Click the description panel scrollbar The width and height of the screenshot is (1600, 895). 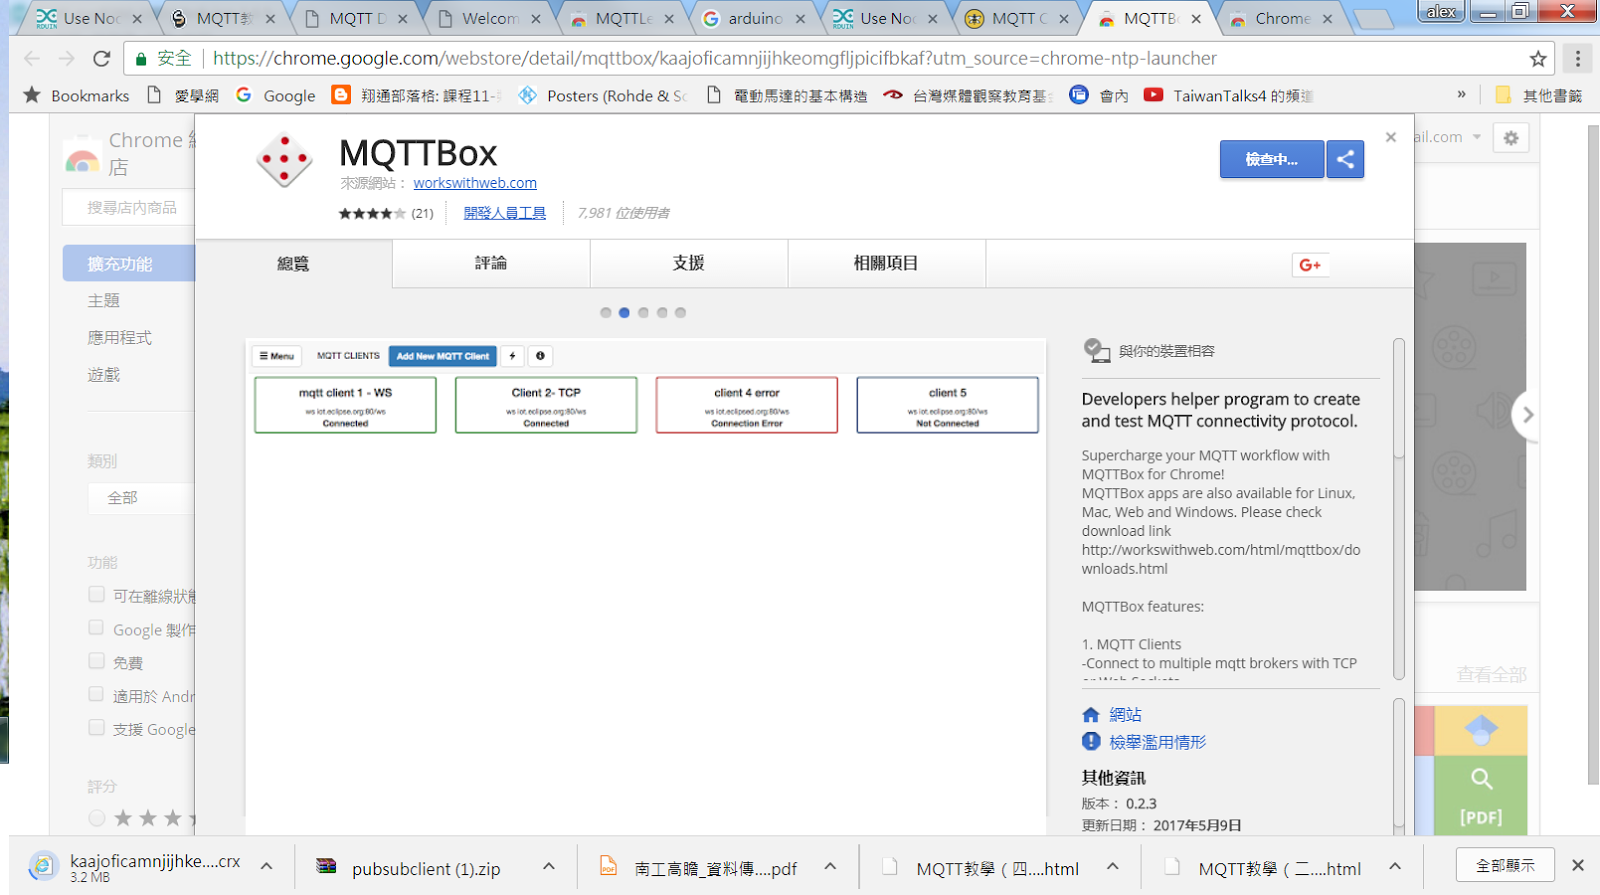[x=1399, y=509]
